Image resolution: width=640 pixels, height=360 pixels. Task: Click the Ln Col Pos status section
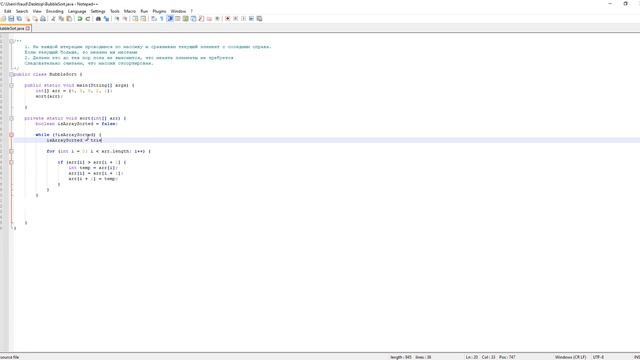pyautogui.click(x=491, y=357)
